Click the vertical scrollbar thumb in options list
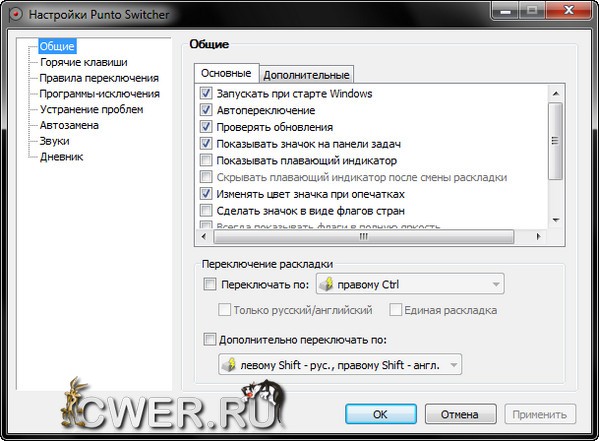599x441 pixels. coord(555,141)
